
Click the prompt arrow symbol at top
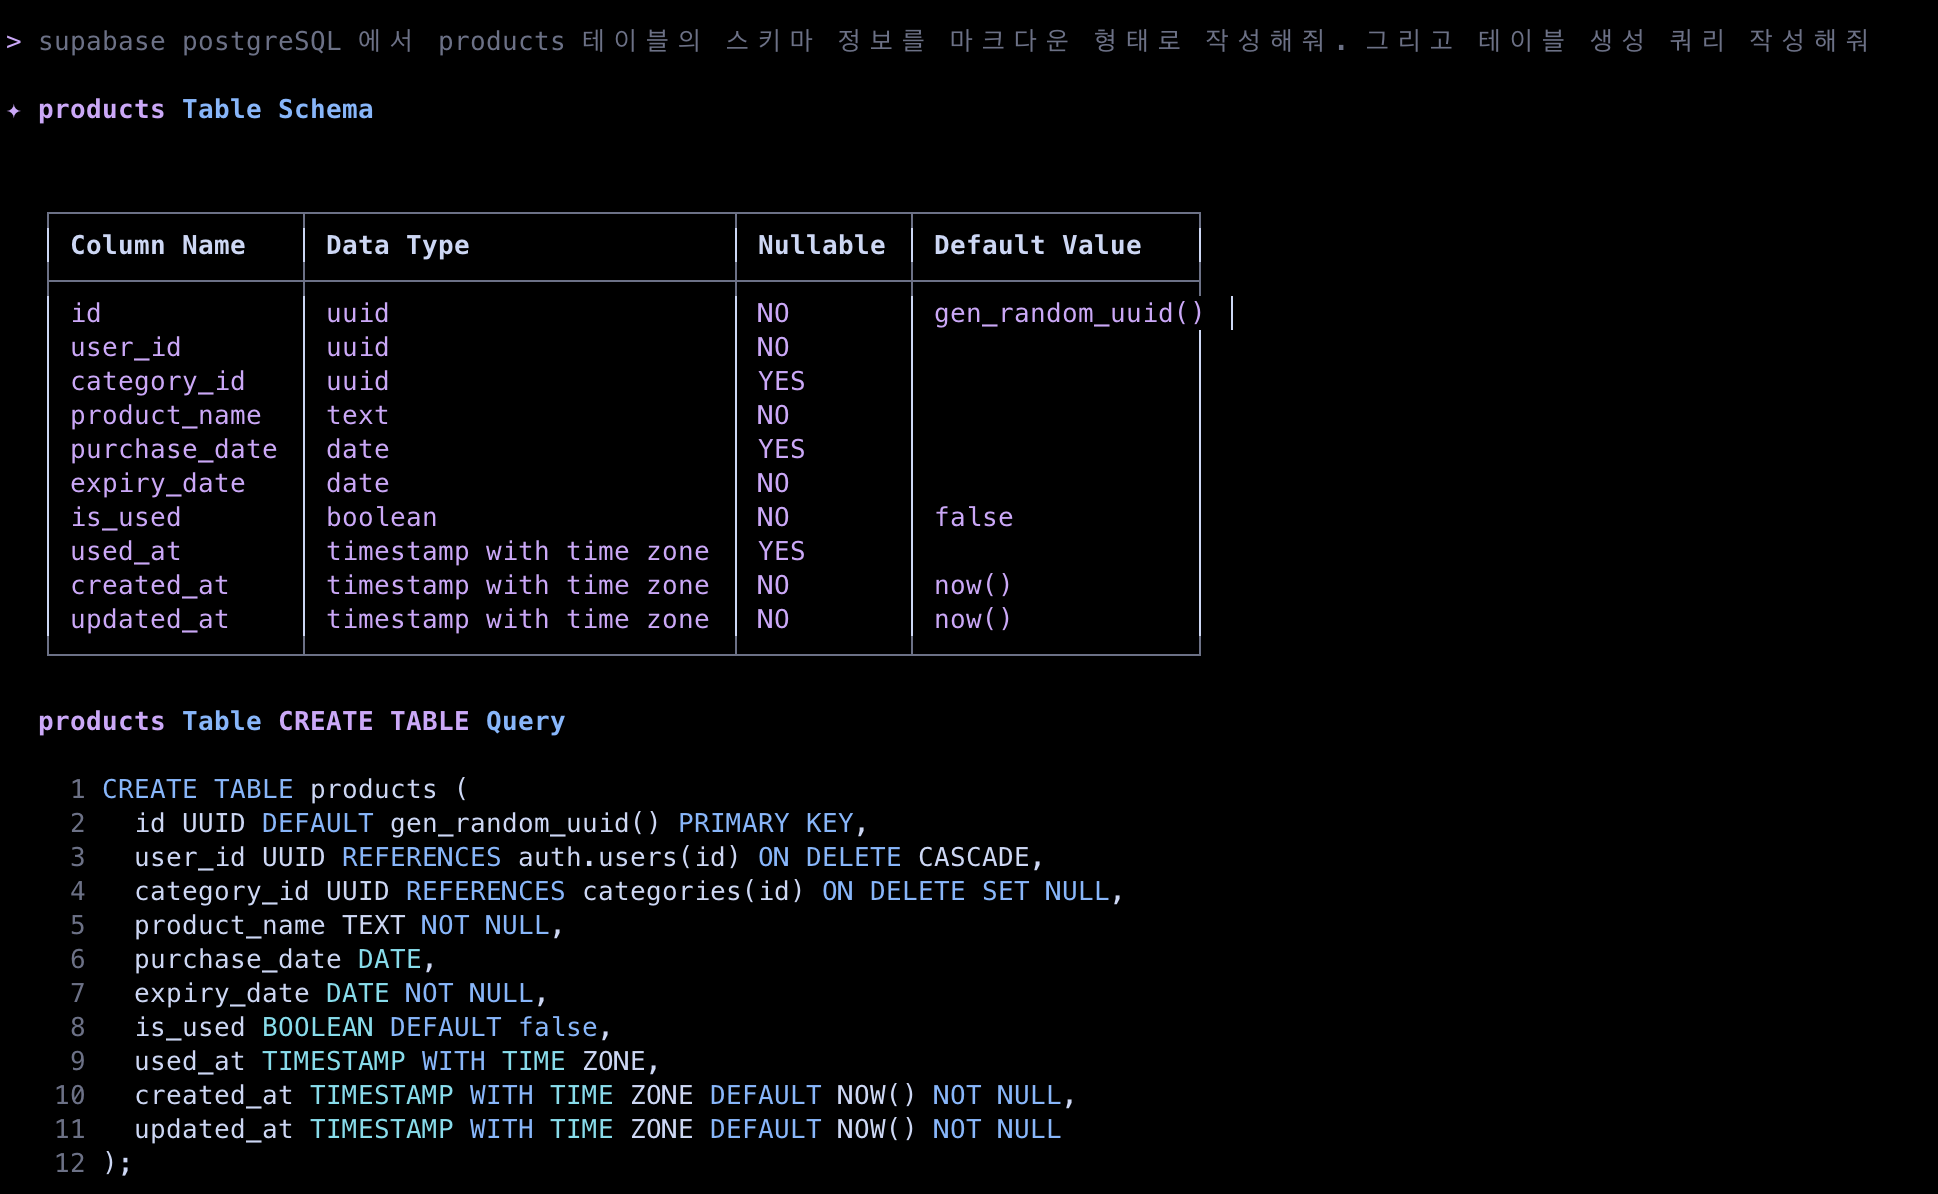click(13, 41)
